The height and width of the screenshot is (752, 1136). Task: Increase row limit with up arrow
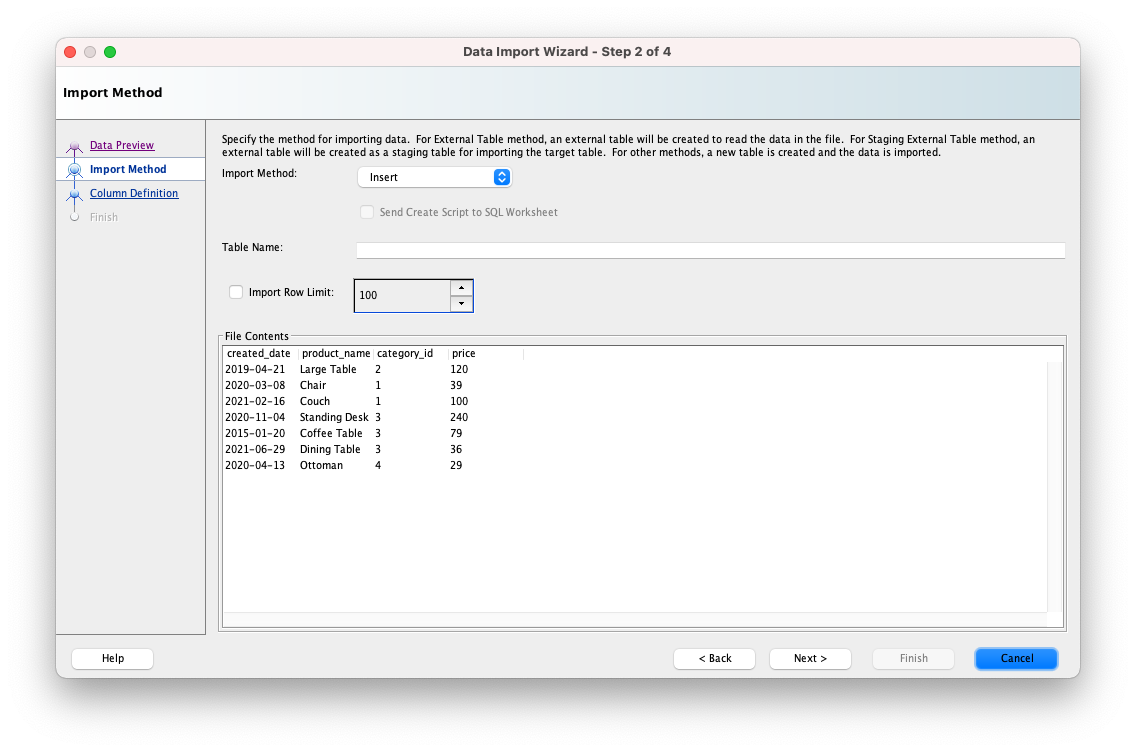tap(461, 288)
